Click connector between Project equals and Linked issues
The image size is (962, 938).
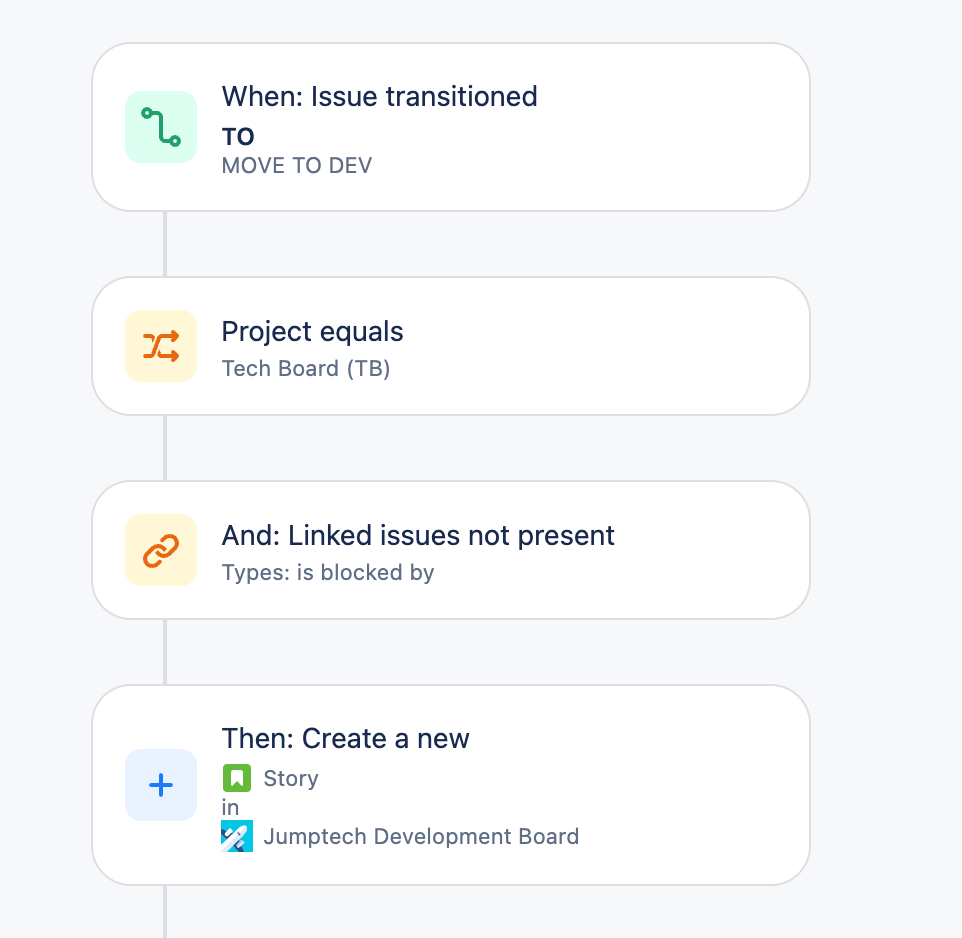(165, 448)
